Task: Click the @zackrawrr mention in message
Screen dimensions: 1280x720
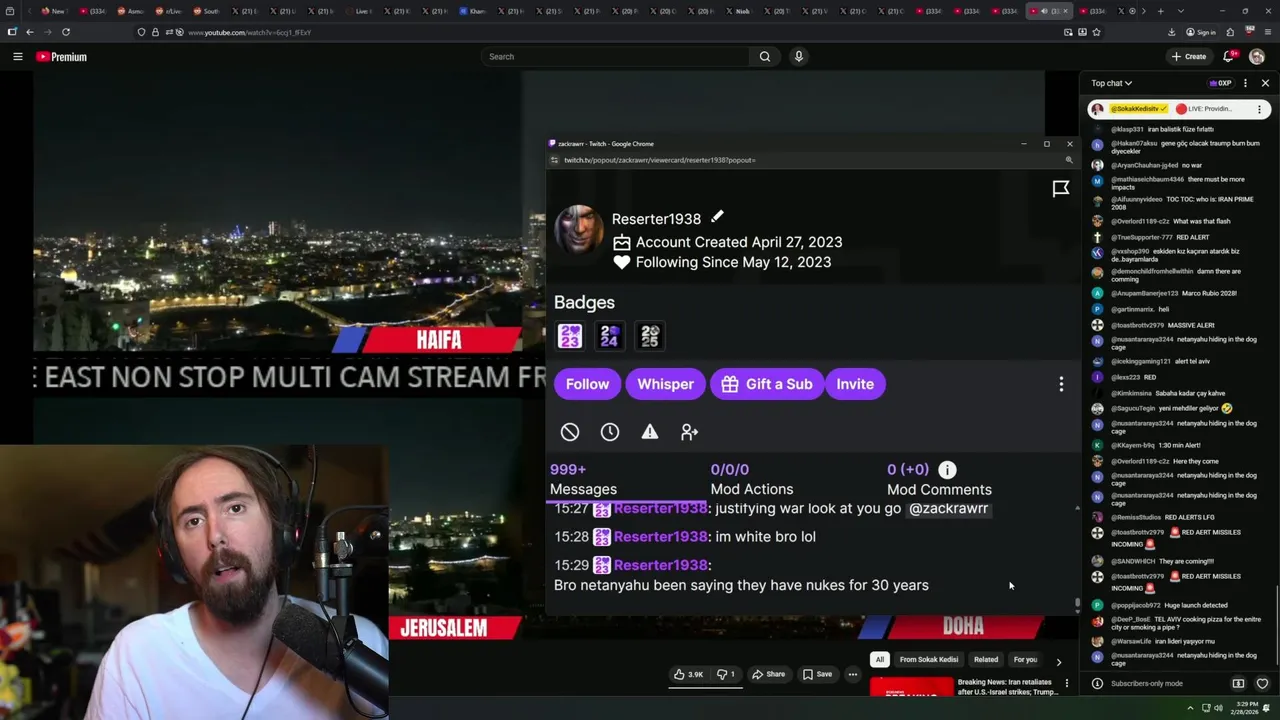Action: (x=948, y=508)
